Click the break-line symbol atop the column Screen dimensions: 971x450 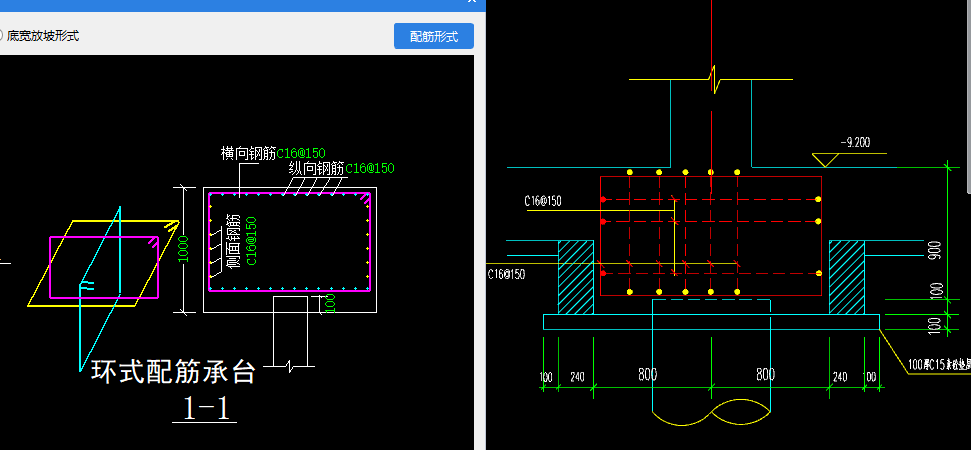(x=712, y=78)
